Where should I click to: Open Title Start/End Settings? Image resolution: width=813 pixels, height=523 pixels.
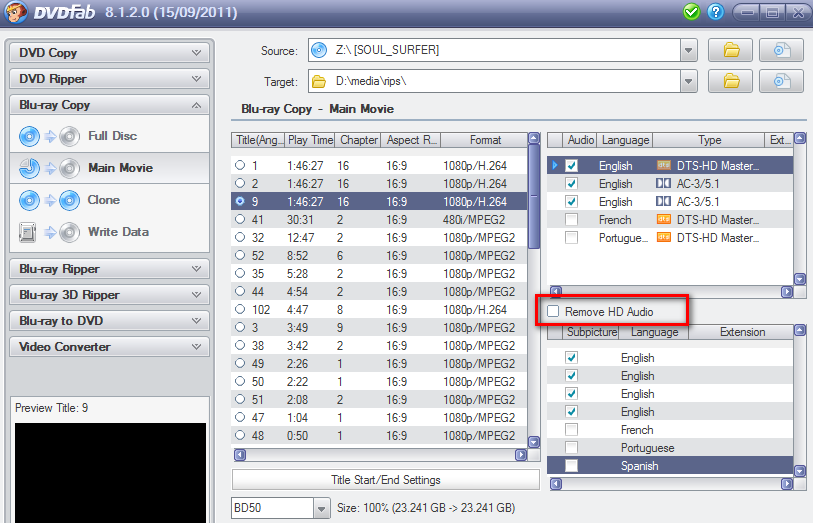pyautogui.click(x=385, y=480)
